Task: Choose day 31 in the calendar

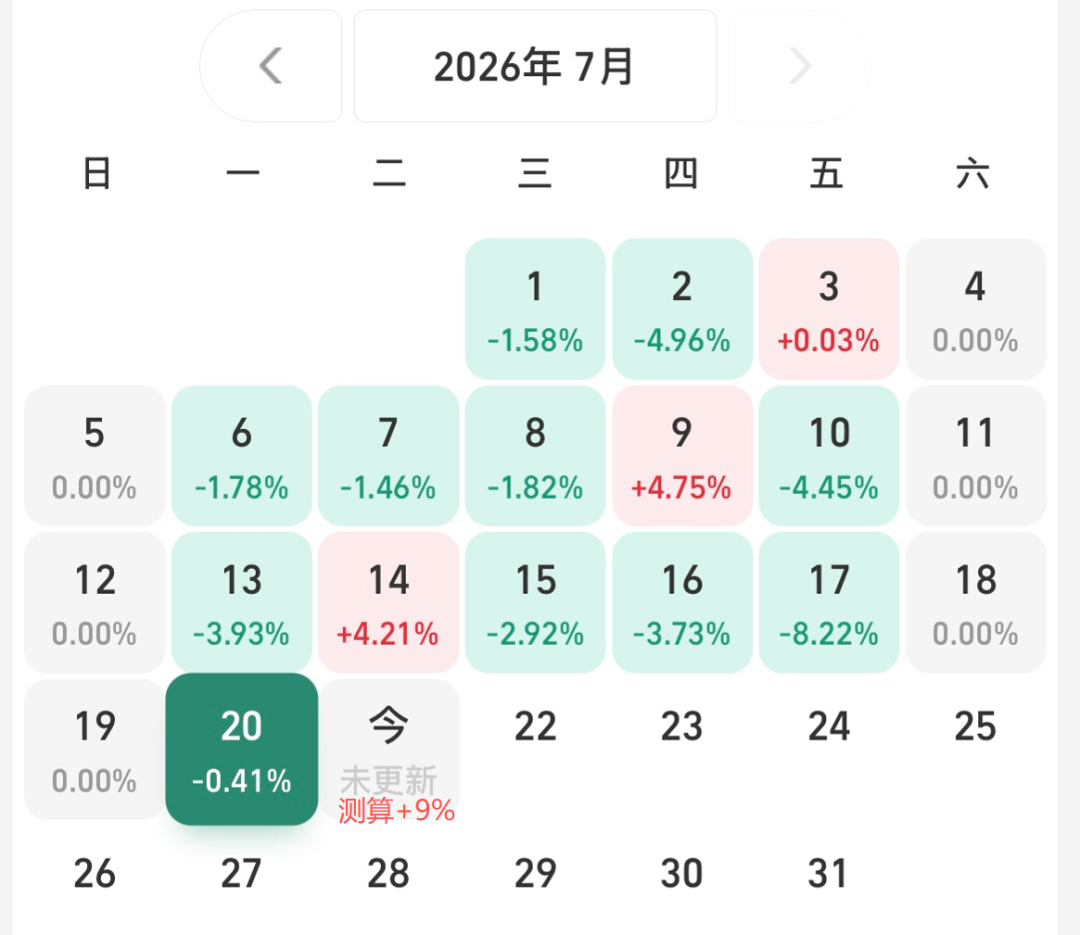Action: pyautogui.click(x=829, y=874)
